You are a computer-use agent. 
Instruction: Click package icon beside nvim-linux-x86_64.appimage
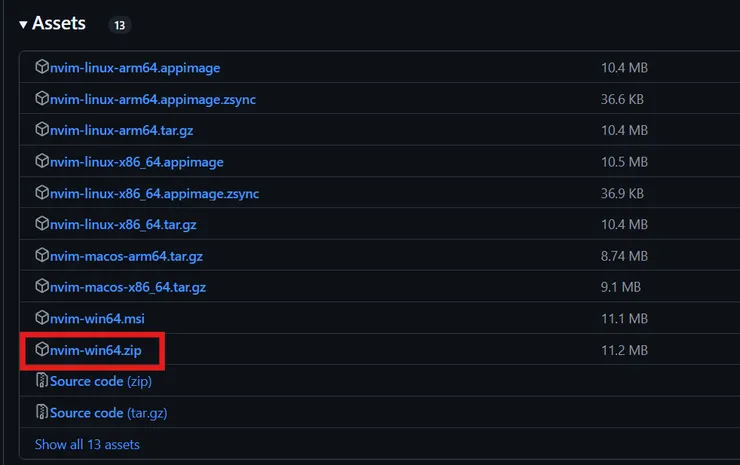click(x=42, y=162)
